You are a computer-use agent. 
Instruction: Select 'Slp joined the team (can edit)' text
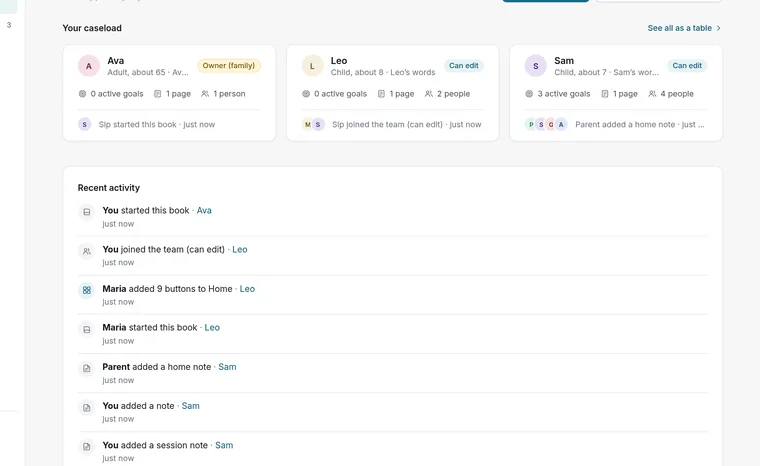point(387,125)
